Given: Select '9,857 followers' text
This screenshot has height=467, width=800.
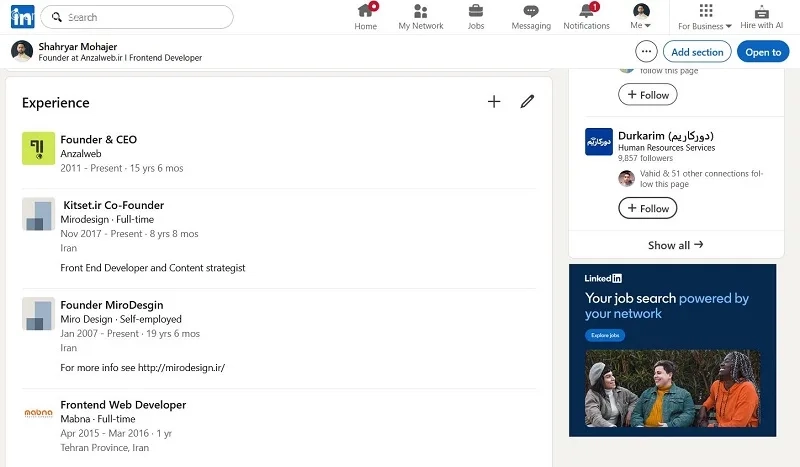Looking at the screenshot, I should click(x=645, y=158).
